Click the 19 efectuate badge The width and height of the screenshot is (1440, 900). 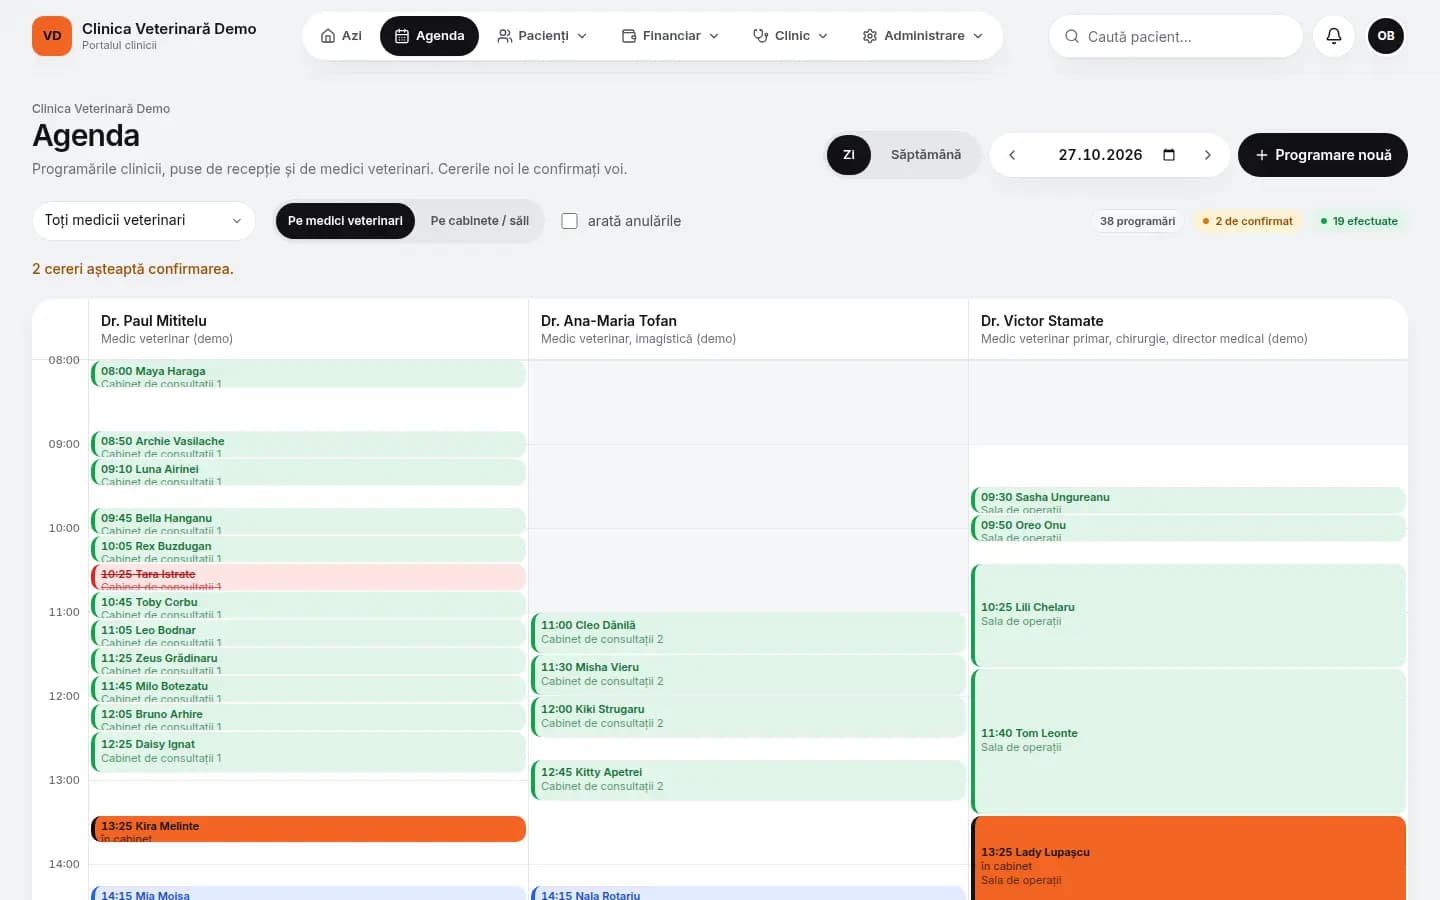(1359, 221)
